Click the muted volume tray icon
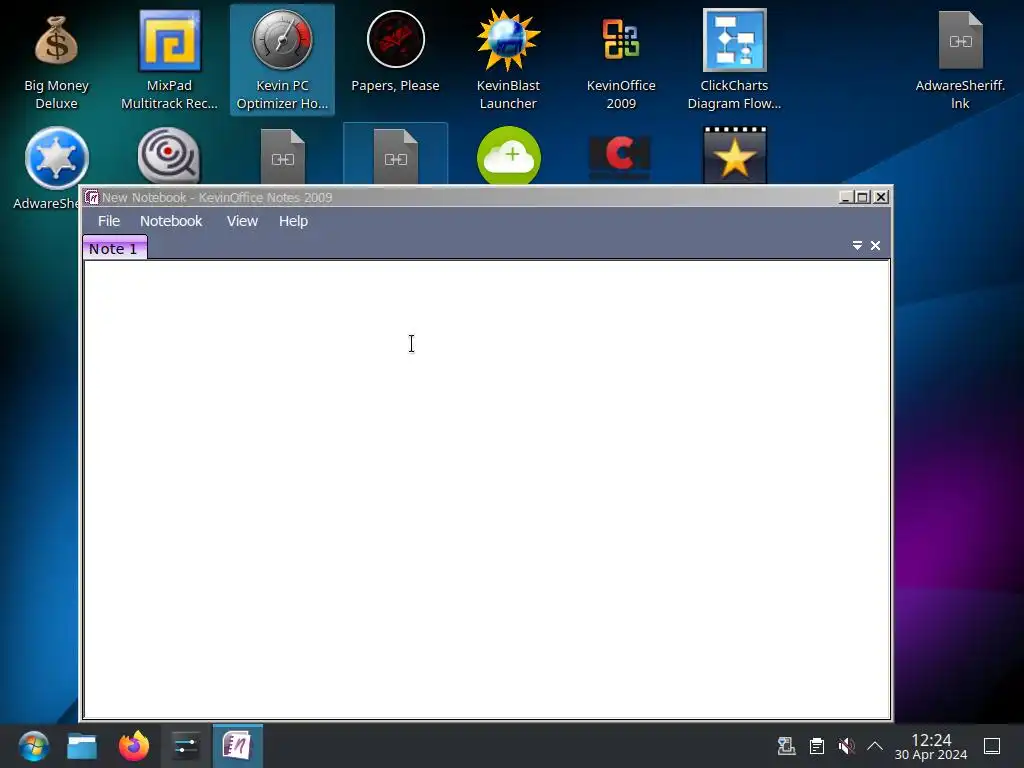 click(846, 746)
